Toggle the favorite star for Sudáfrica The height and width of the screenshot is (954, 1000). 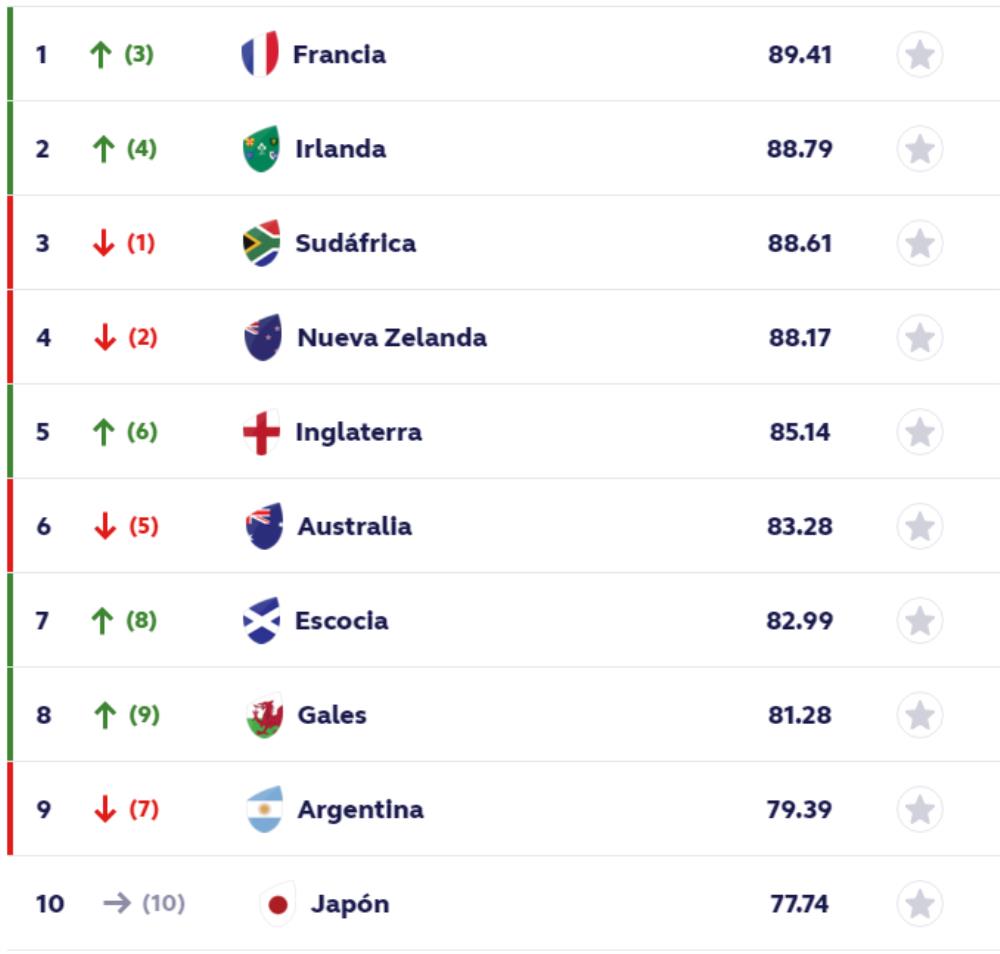[919, 244]
